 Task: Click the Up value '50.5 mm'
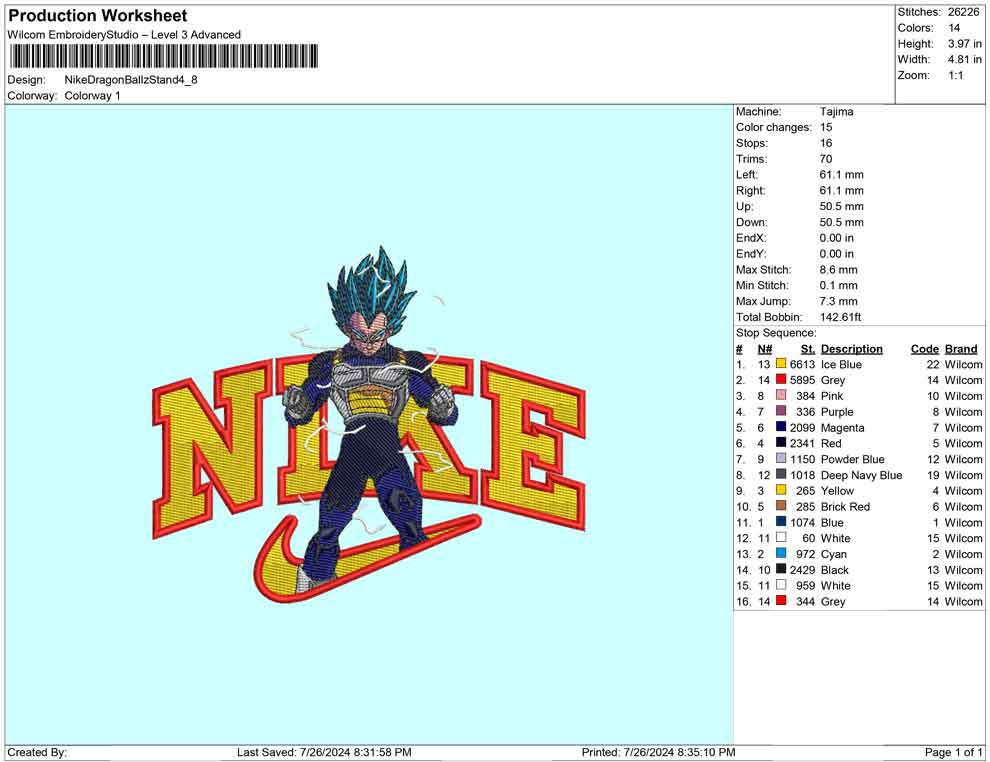842,206
